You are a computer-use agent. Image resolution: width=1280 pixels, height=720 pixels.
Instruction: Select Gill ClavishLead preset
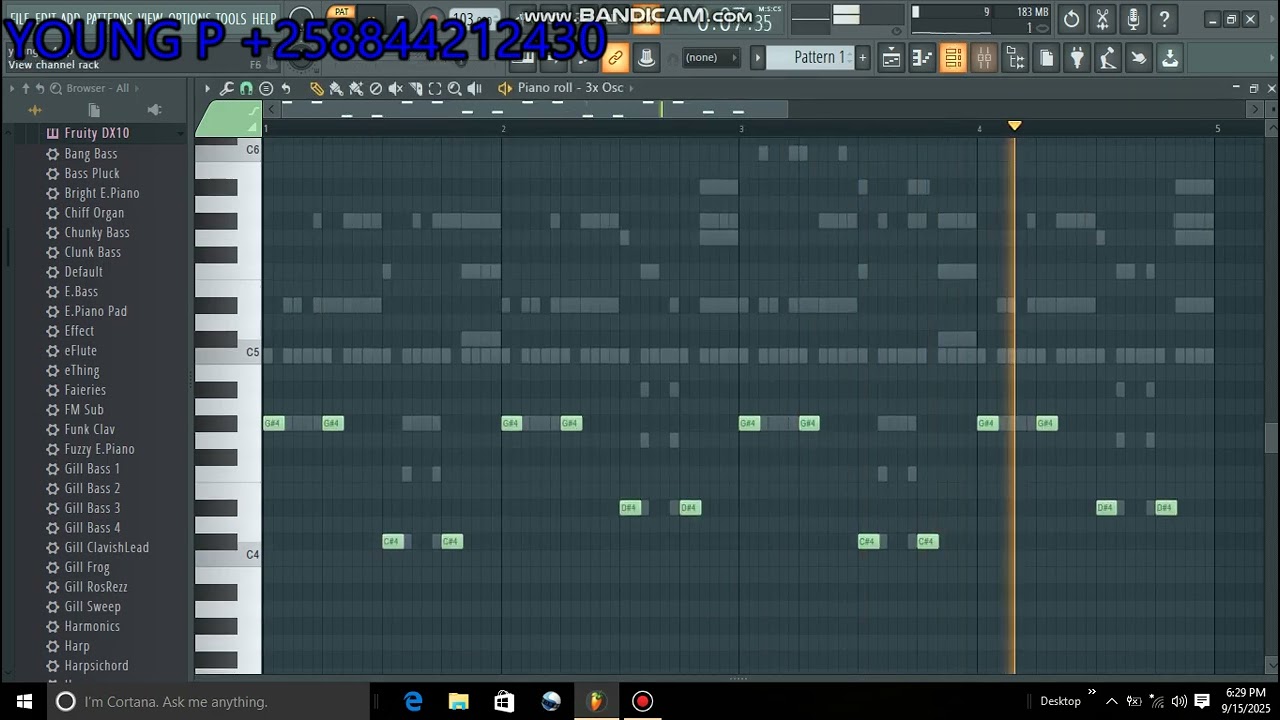(107, 547)
